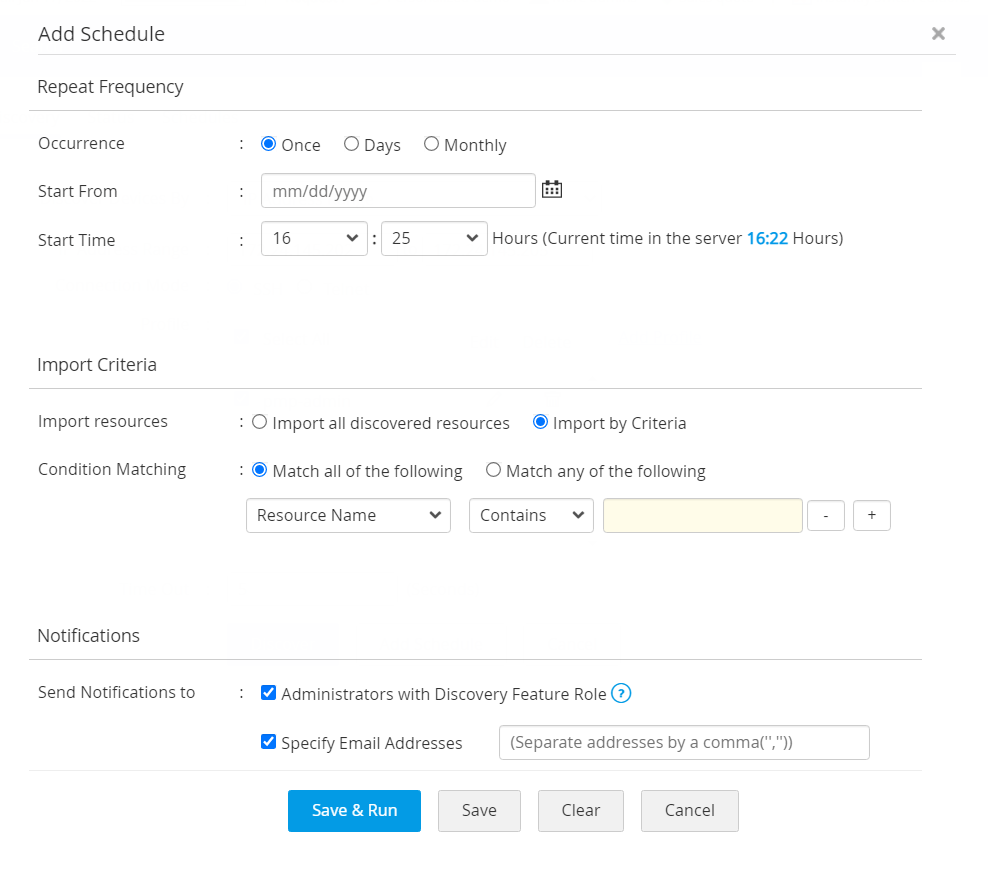Expand the Resource Name dropdown
Image resolution: width=988 pixels, height=875 pixels.
(348, 515)
